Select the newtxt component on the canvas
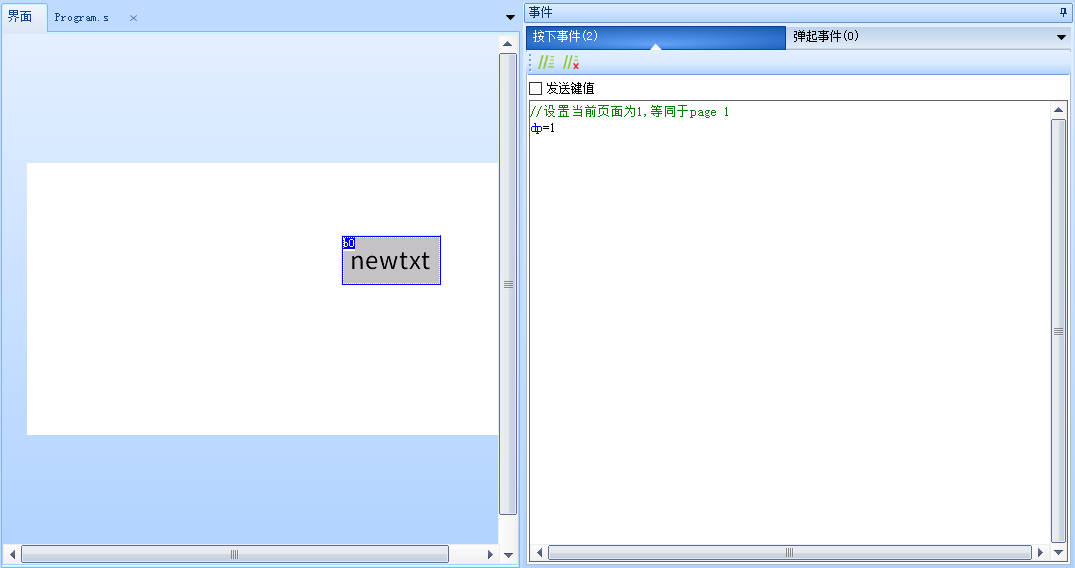Image resolution: width=1075 pixels, height=568 pixels. tap(391, 261)
